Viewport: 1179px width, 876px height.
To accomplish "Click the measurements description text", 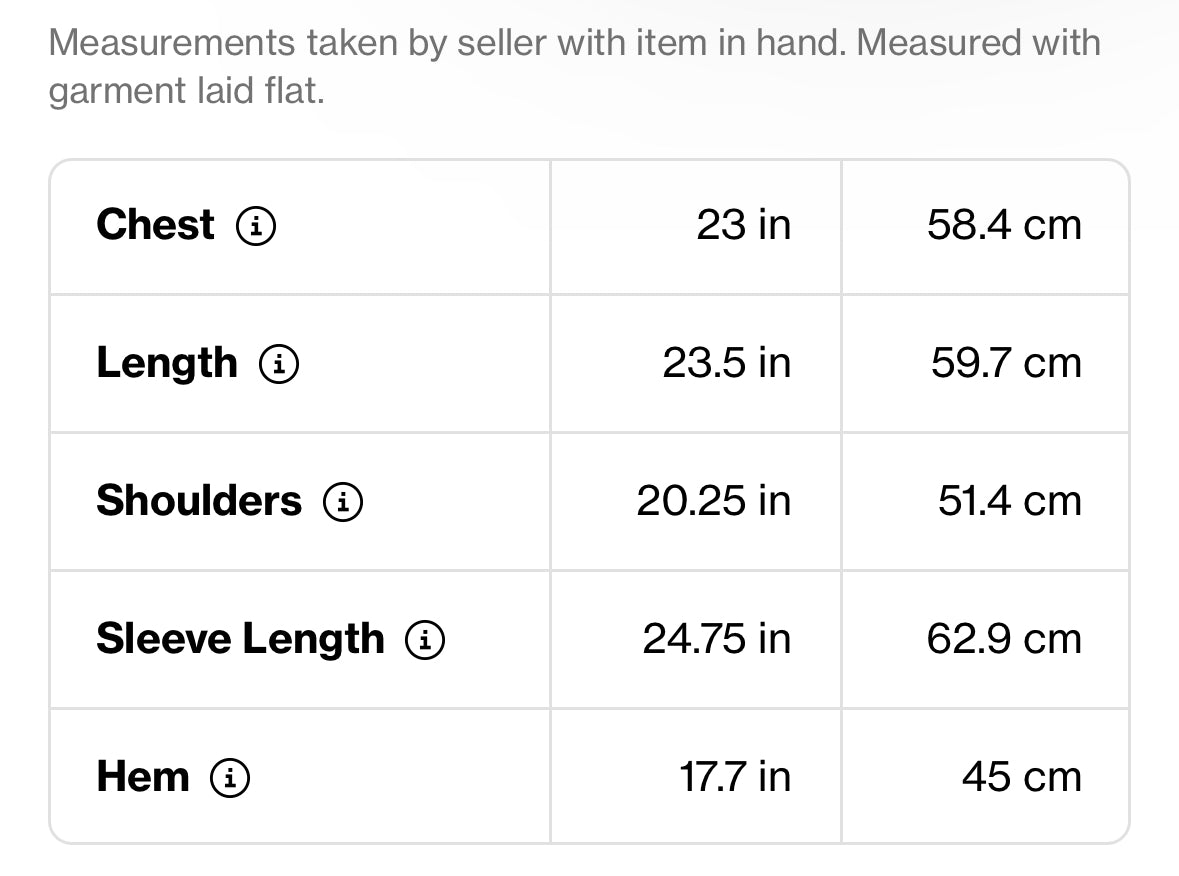I will pyautogui.click(x=574, y=66).
